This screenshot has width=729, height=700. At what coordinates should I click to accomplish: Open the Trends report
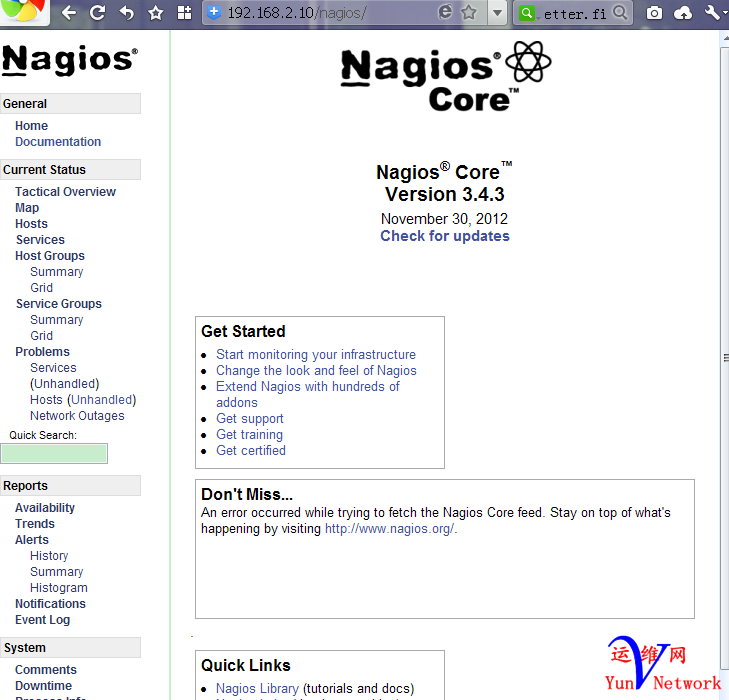pyautogui.click(x=35, y=524)
